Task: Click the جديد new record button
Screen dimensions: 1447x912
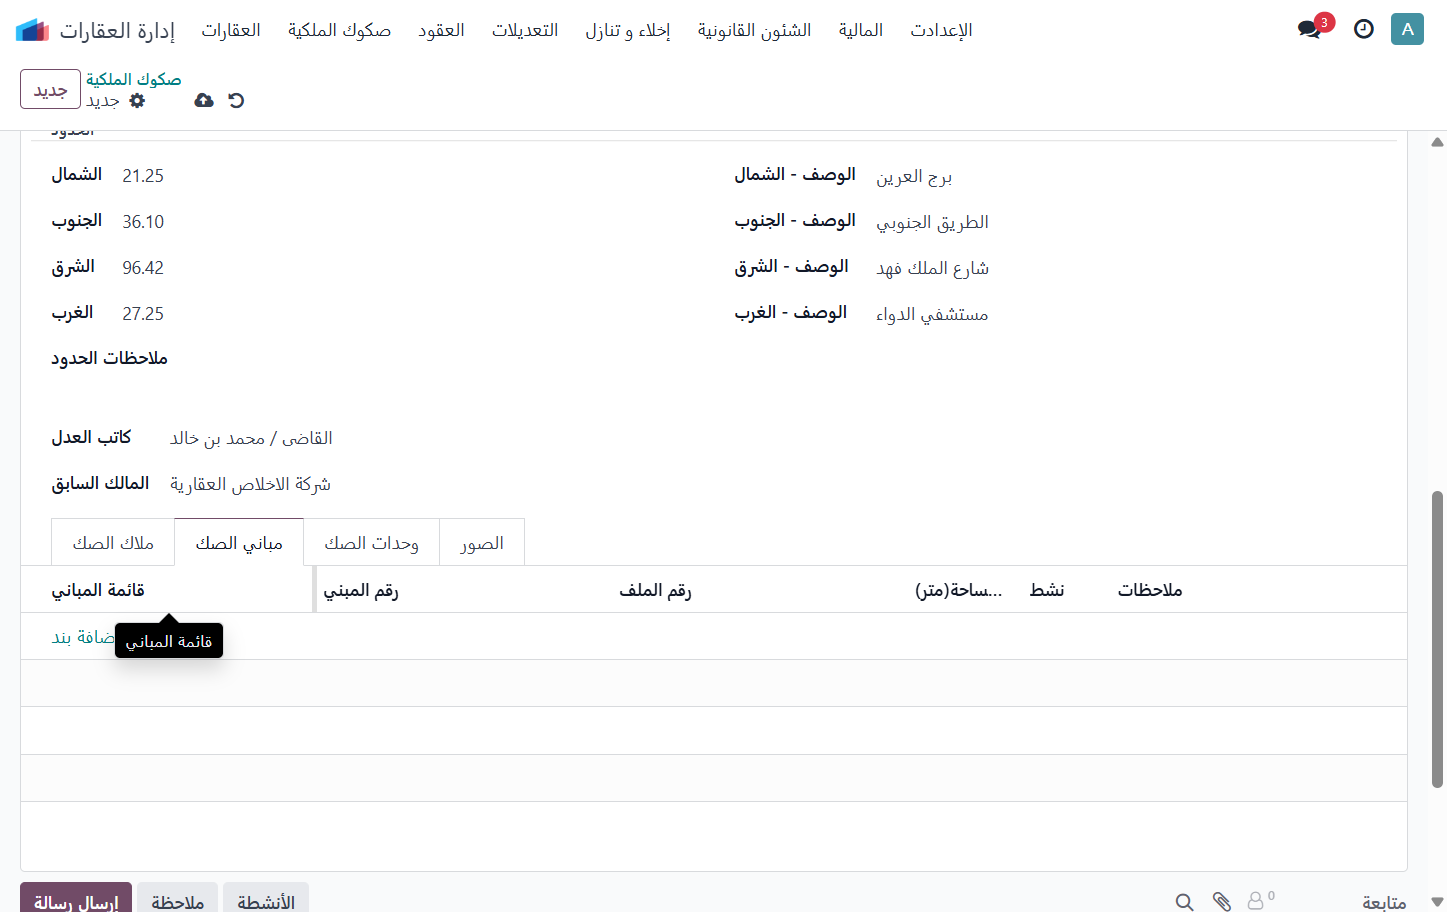Action: coord(50,90)
